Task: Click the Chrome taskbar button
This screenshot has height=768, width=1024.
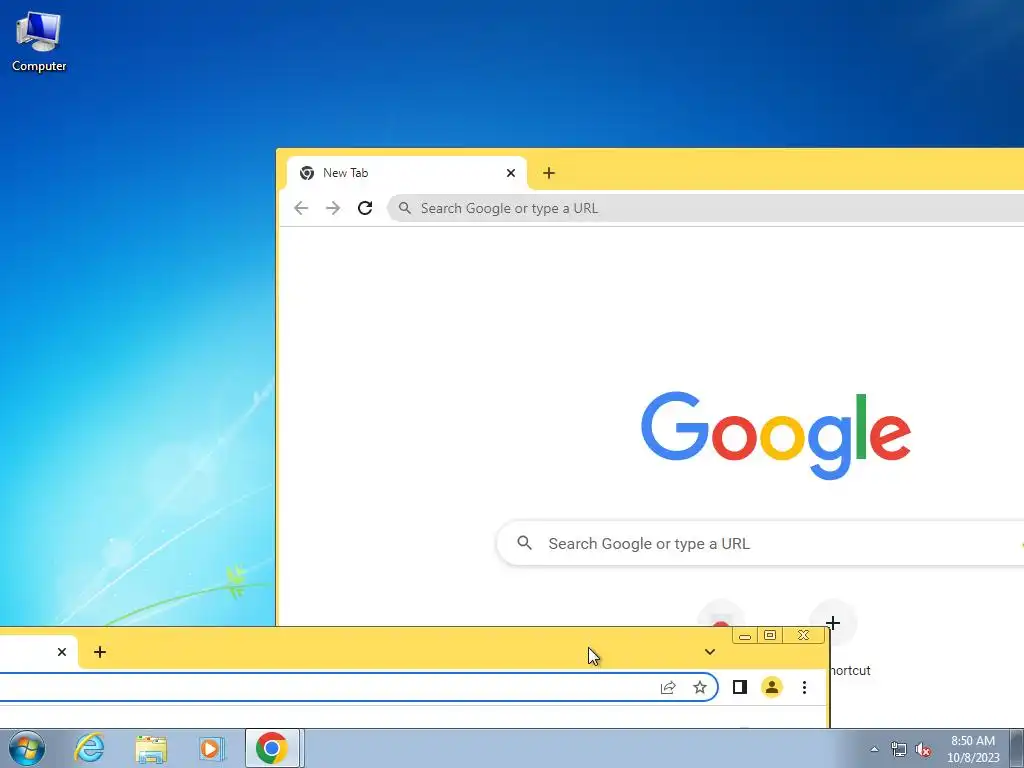Action: tap(272, 748)
